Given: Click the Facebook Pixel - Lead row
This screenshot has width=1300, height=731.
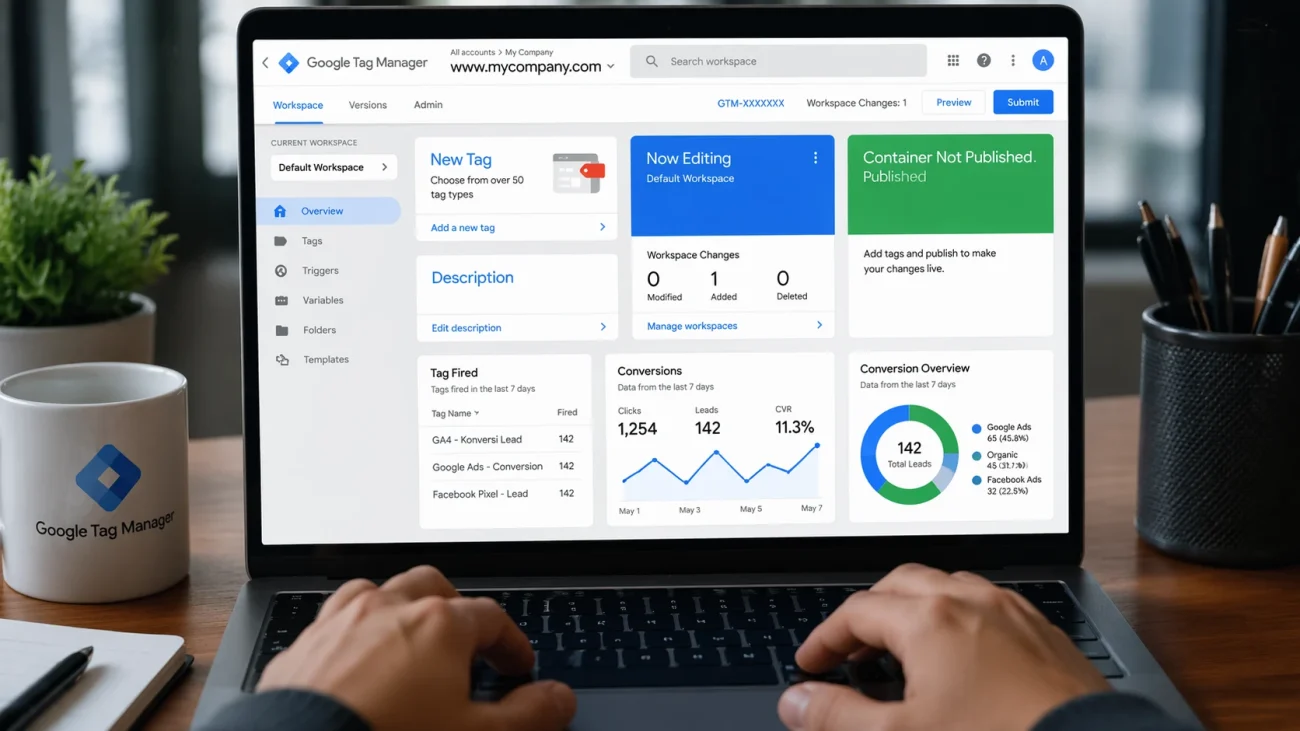Looking at the screenshot, I should (x=504, y=494).
